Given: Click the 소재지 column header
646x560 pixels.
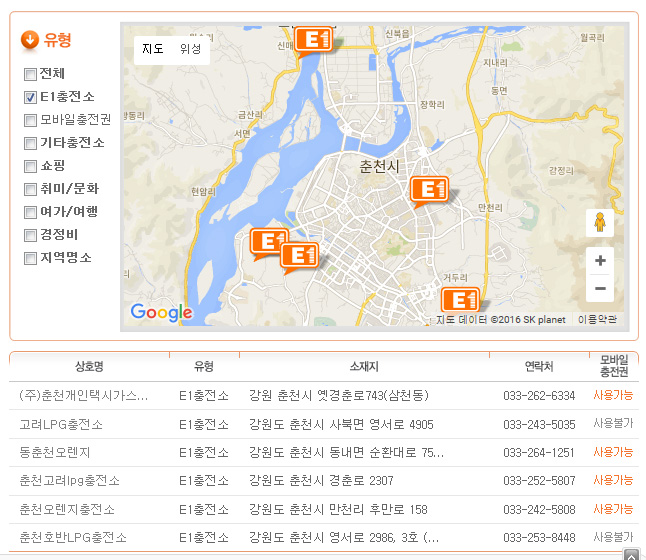Looking at the screenshot, I should [x=364, y=366].
